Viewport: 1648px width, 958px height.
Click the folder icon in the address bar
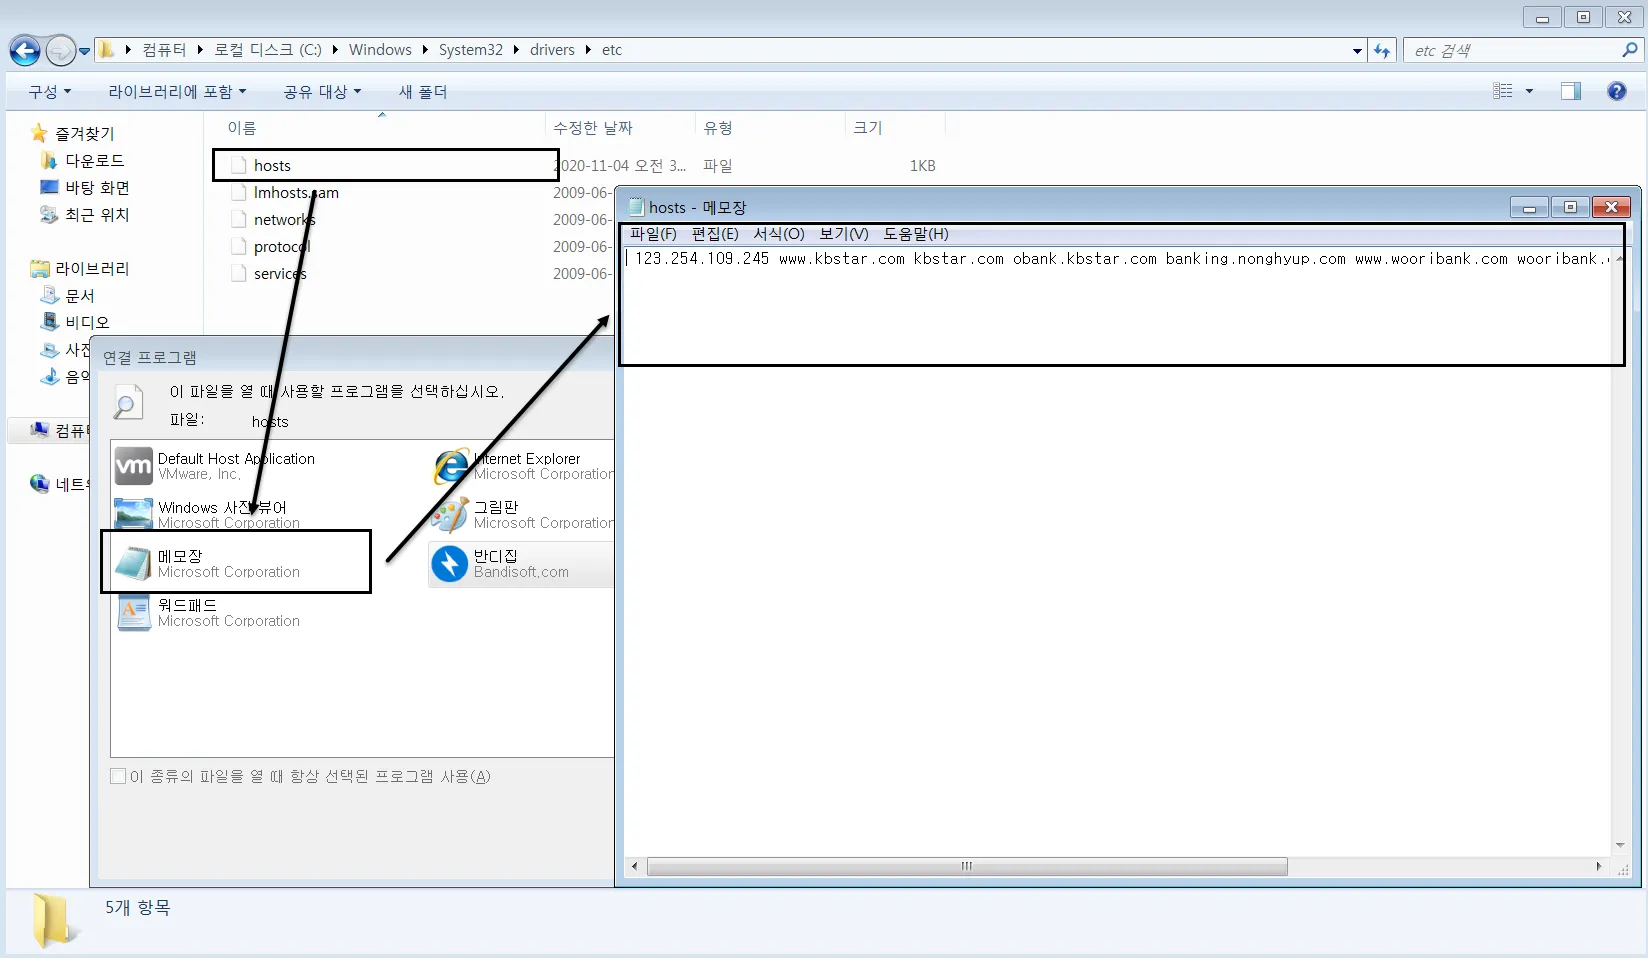coord(107,50)
